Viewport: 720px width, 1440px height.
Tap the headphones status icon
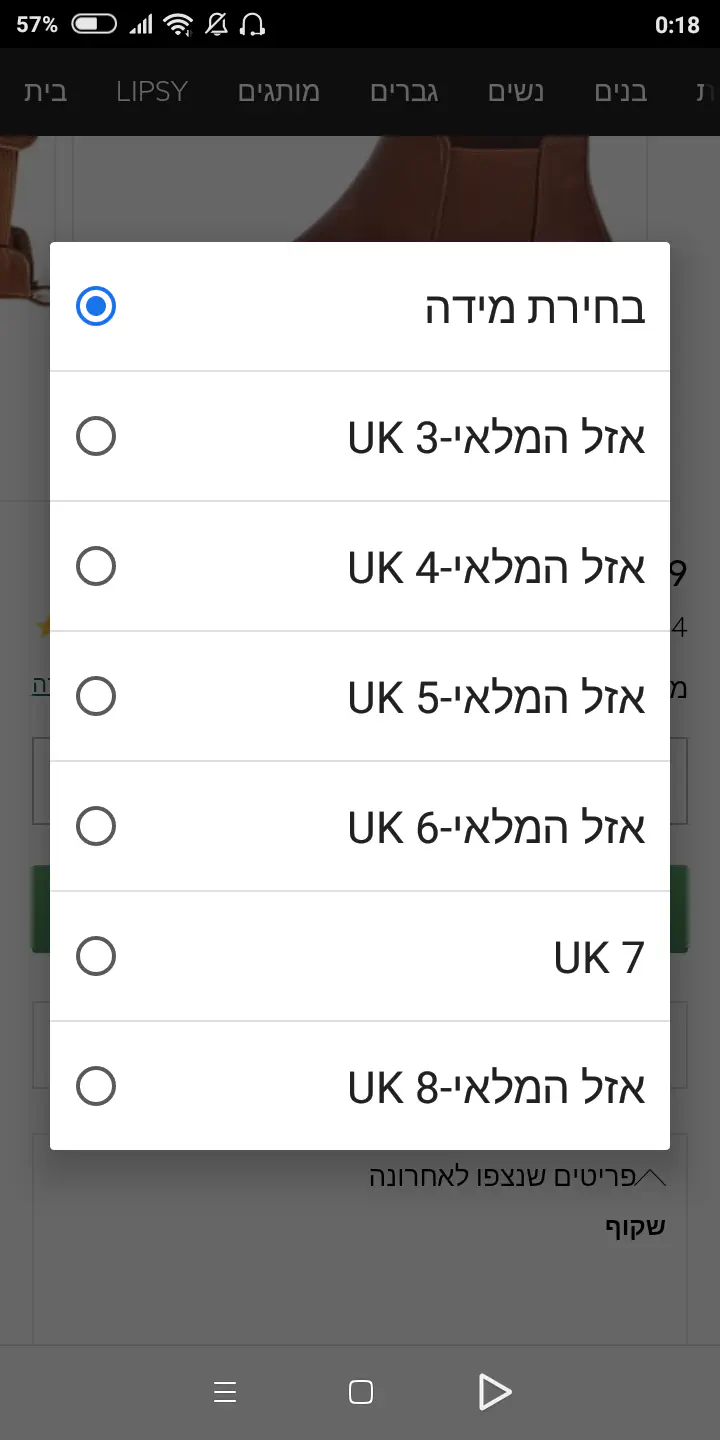coord(253,24)
